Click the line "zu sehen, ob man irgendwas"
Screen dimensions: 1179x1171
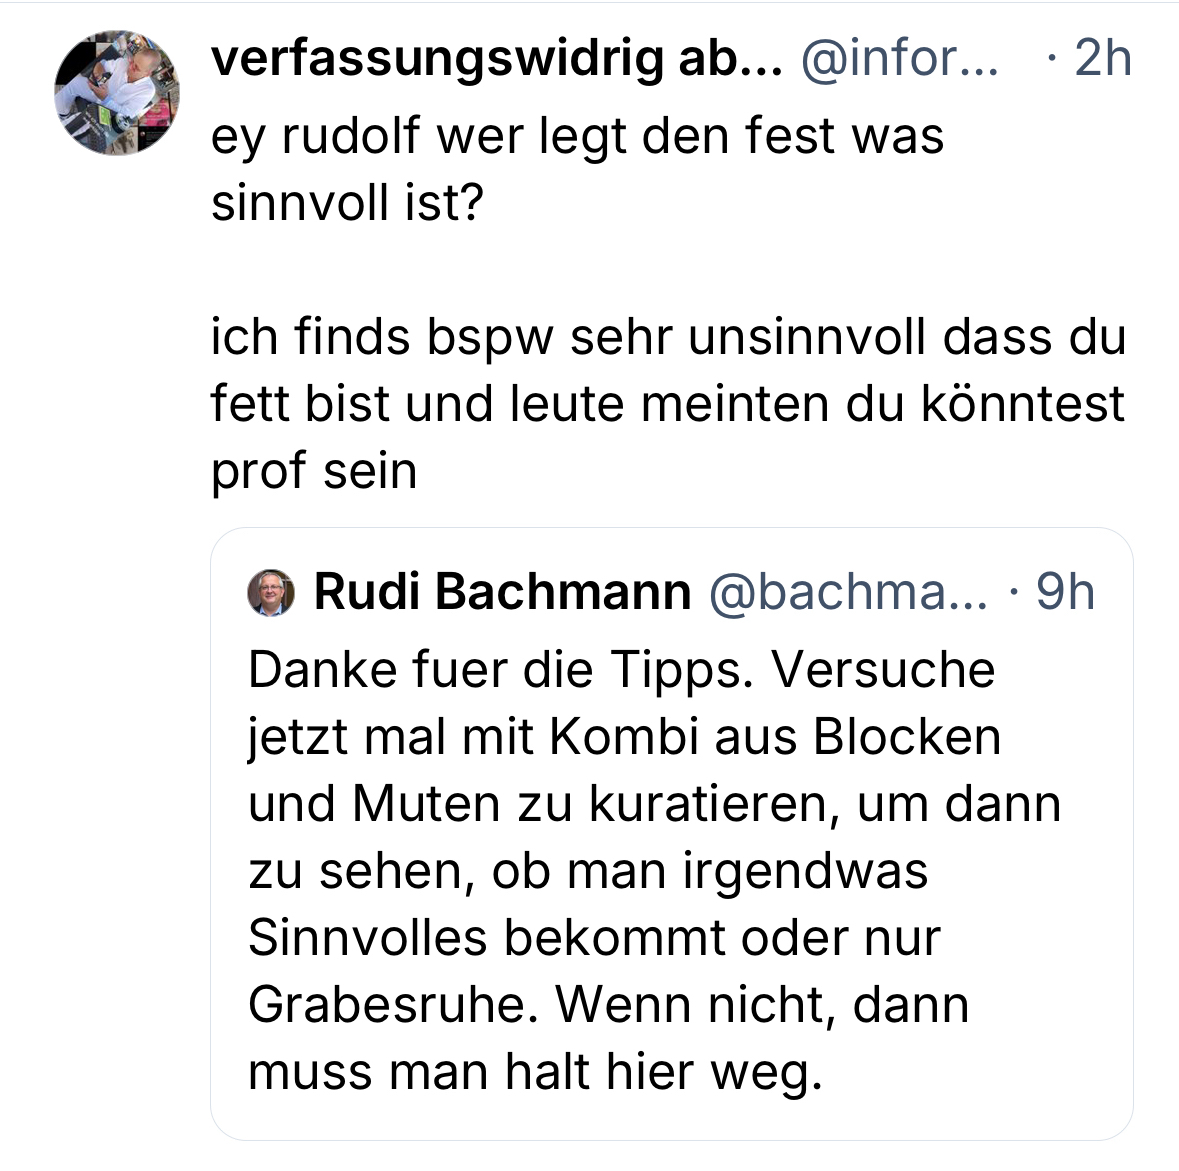[588, 871]
